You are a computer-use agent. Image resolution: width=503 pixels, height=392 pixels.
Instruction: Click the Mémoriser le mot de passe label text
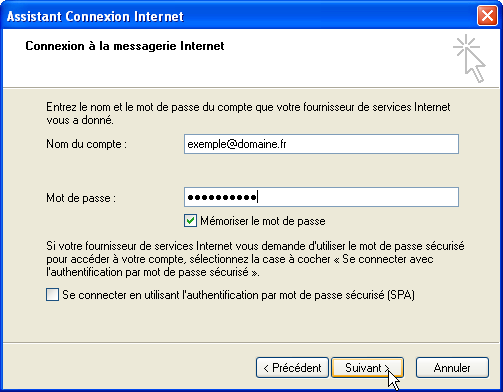(x=263, y=221)
